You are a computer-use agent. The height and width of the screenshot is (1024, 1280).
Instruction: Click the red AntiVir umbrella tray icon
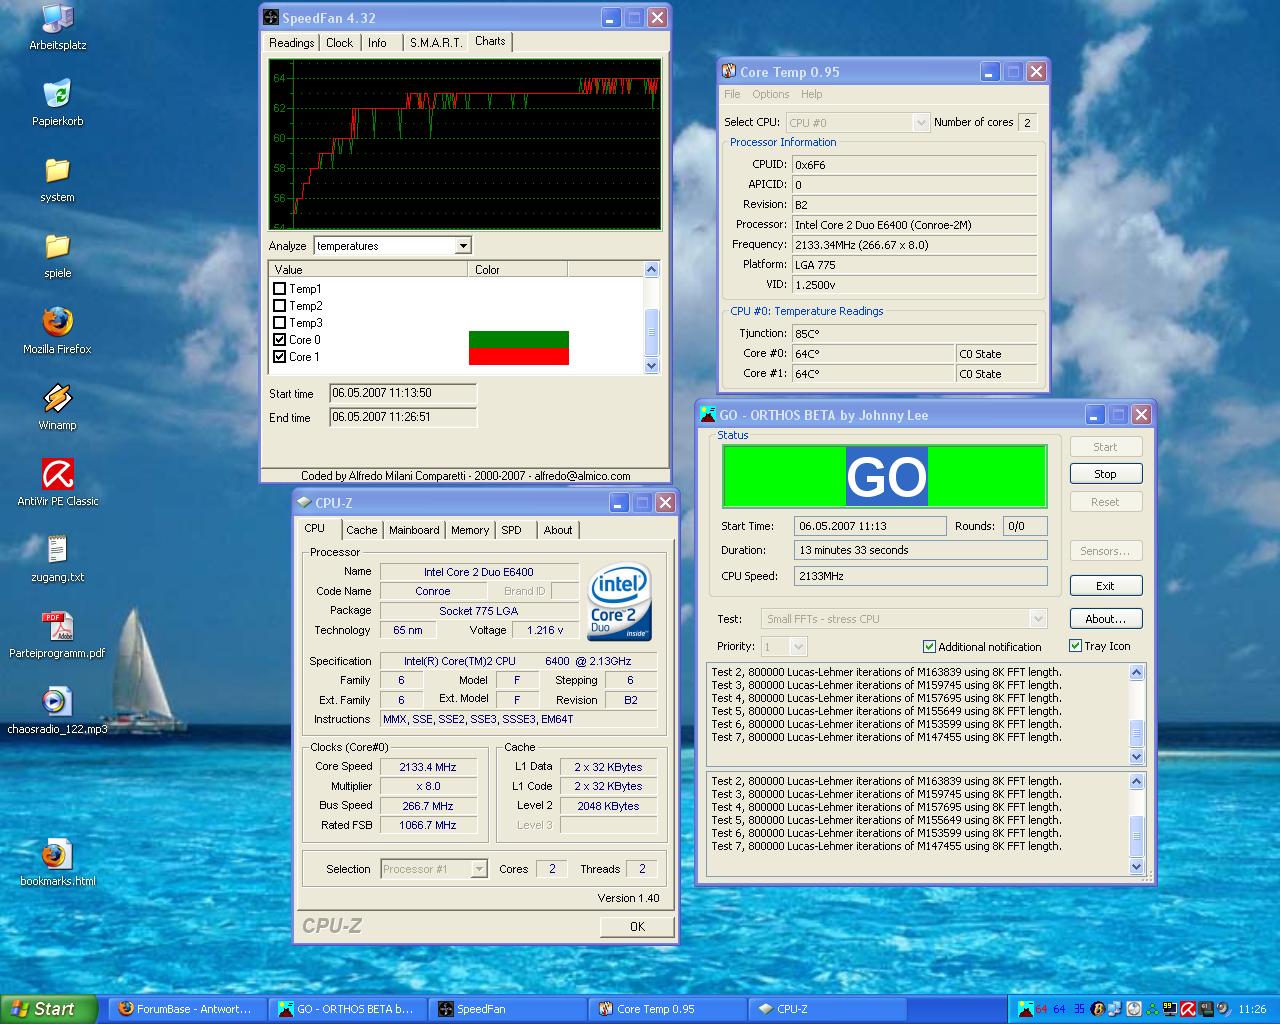pyautogui.click(x=1188, y=1009)
